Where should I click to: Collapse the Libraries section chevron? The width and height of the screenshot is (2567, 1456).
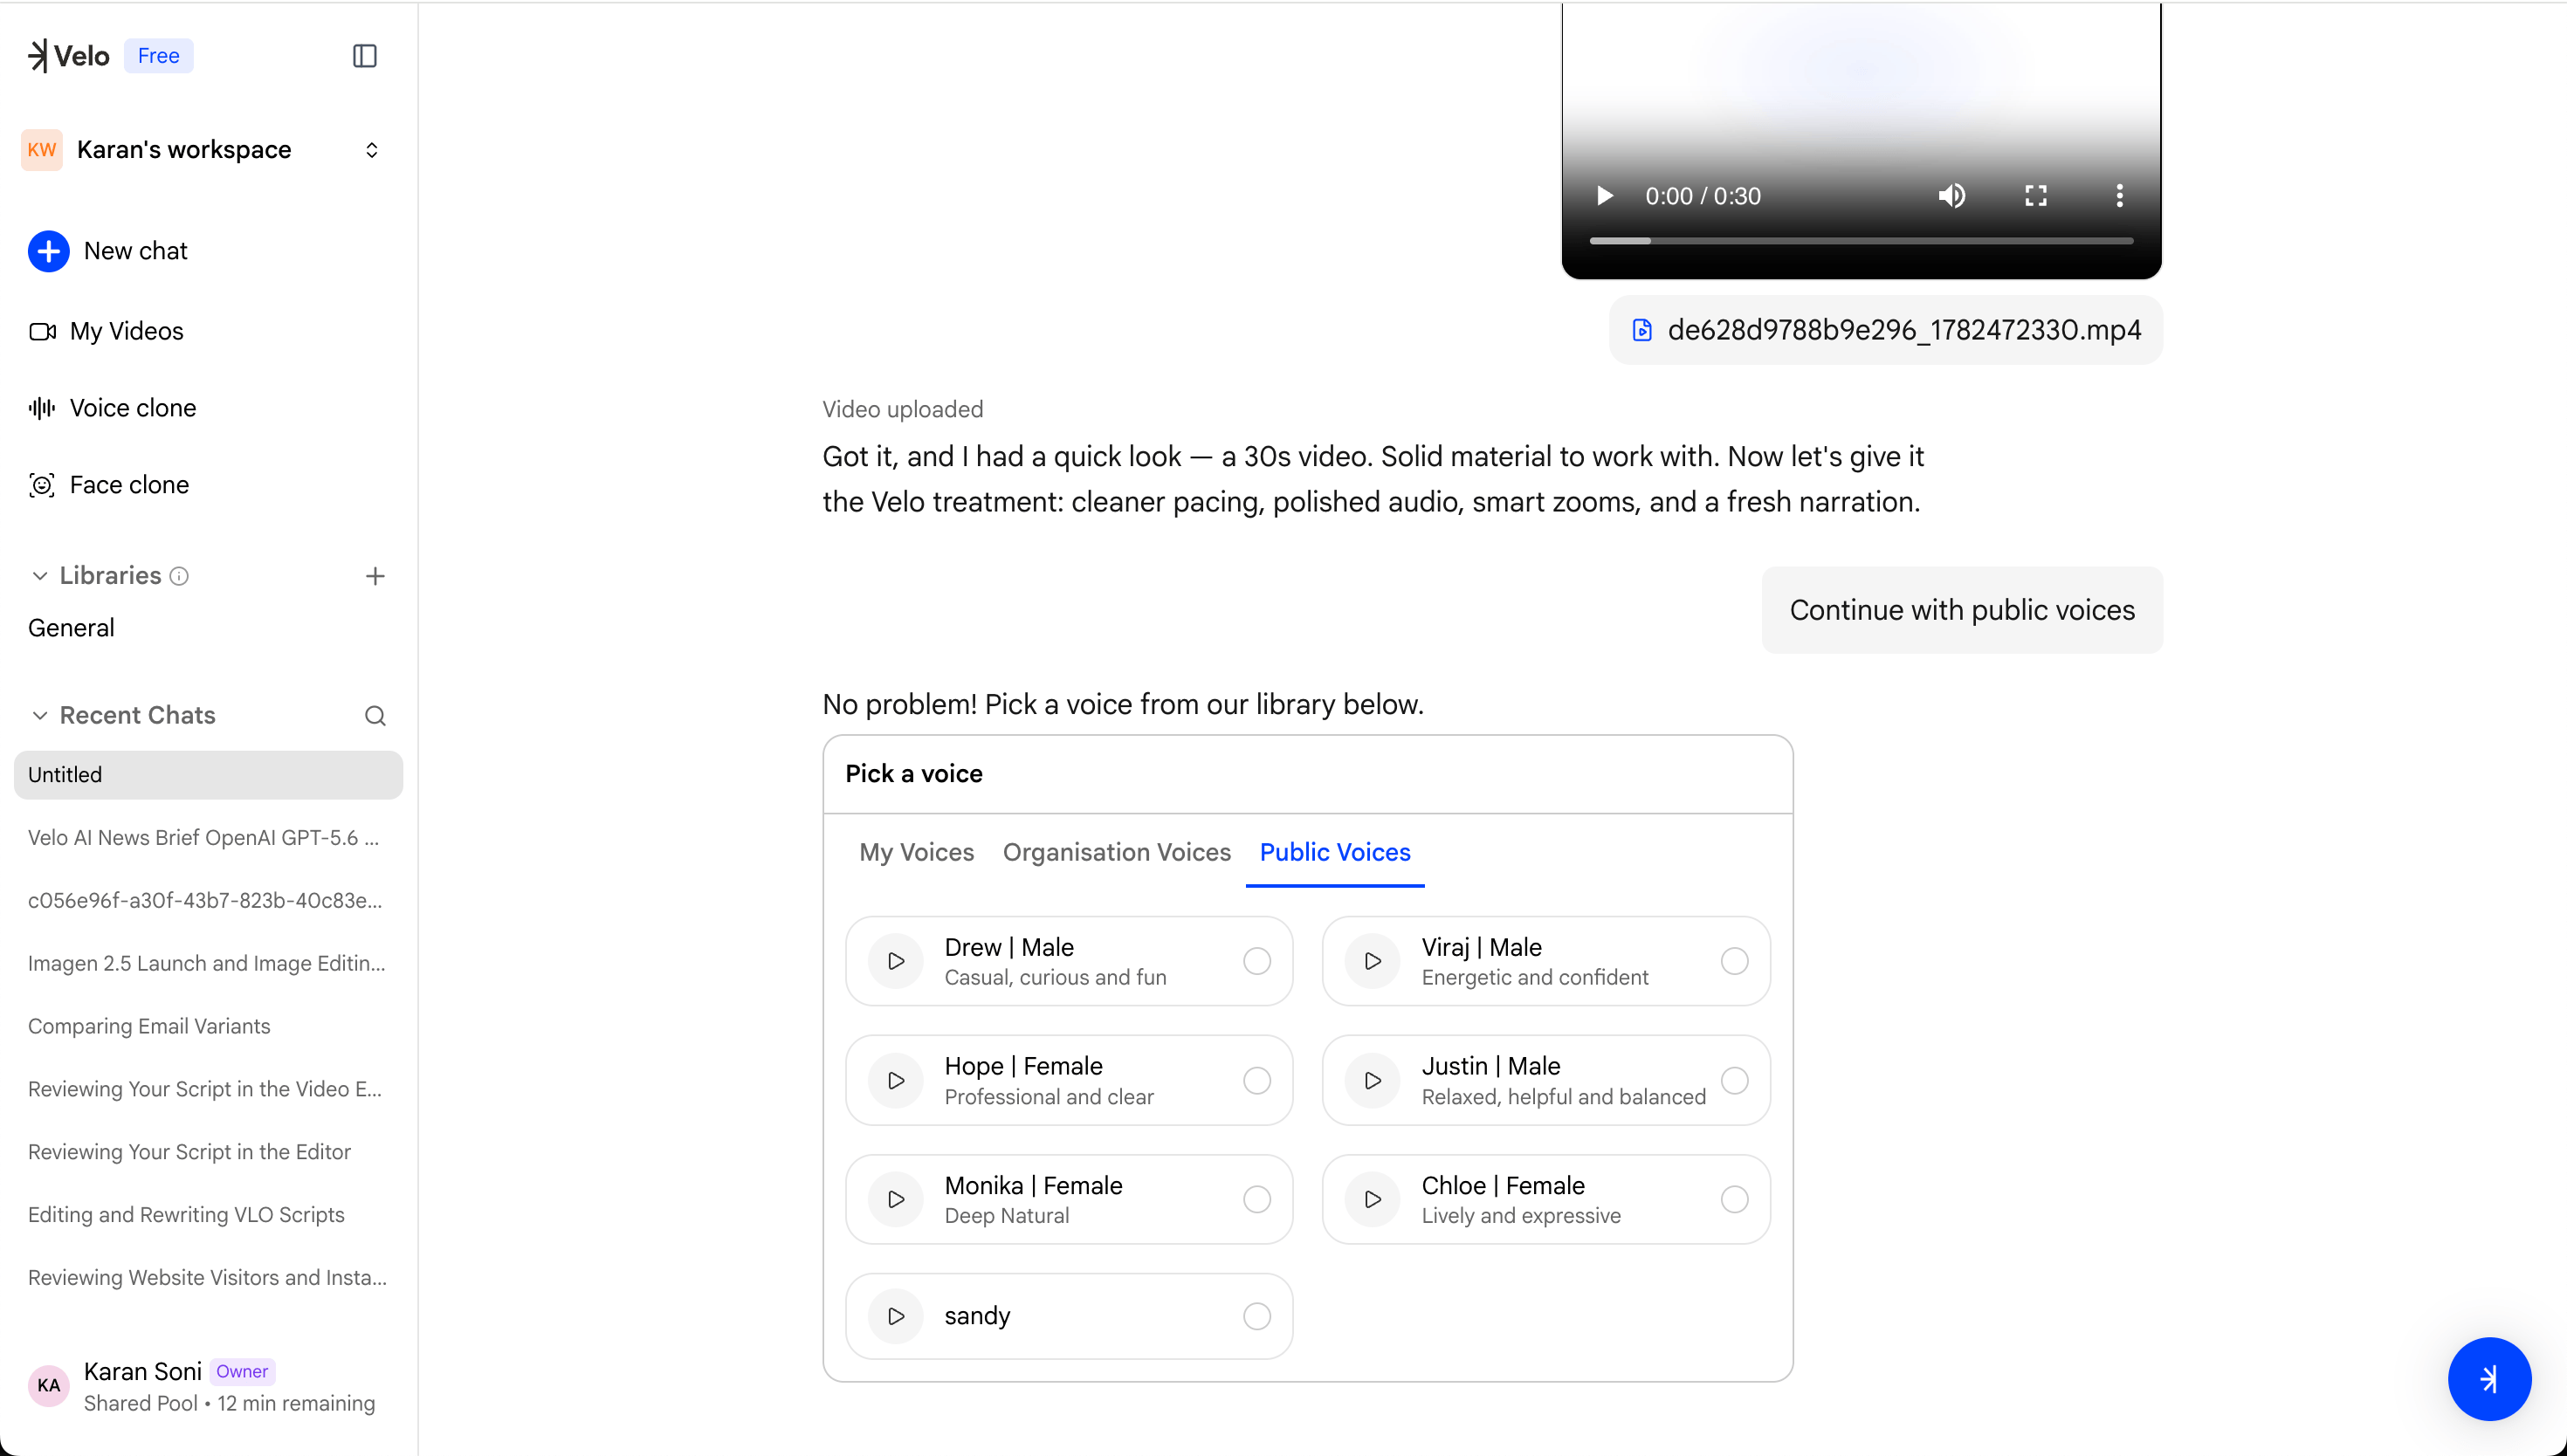[40, 576]
